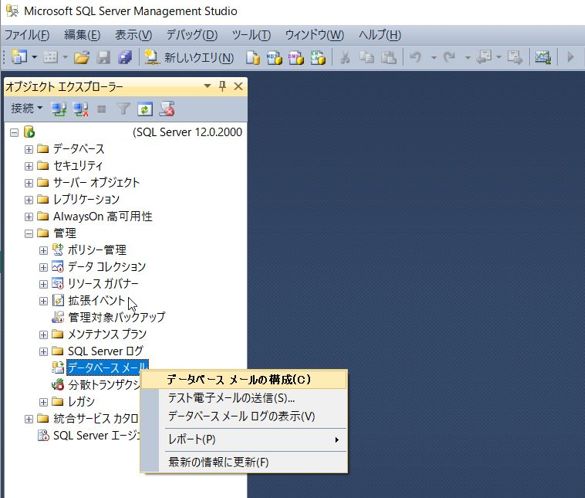Select the セキュリティ folder in tree
The width and height of the screenshot is (585, 498).
[x=78, y=166]
